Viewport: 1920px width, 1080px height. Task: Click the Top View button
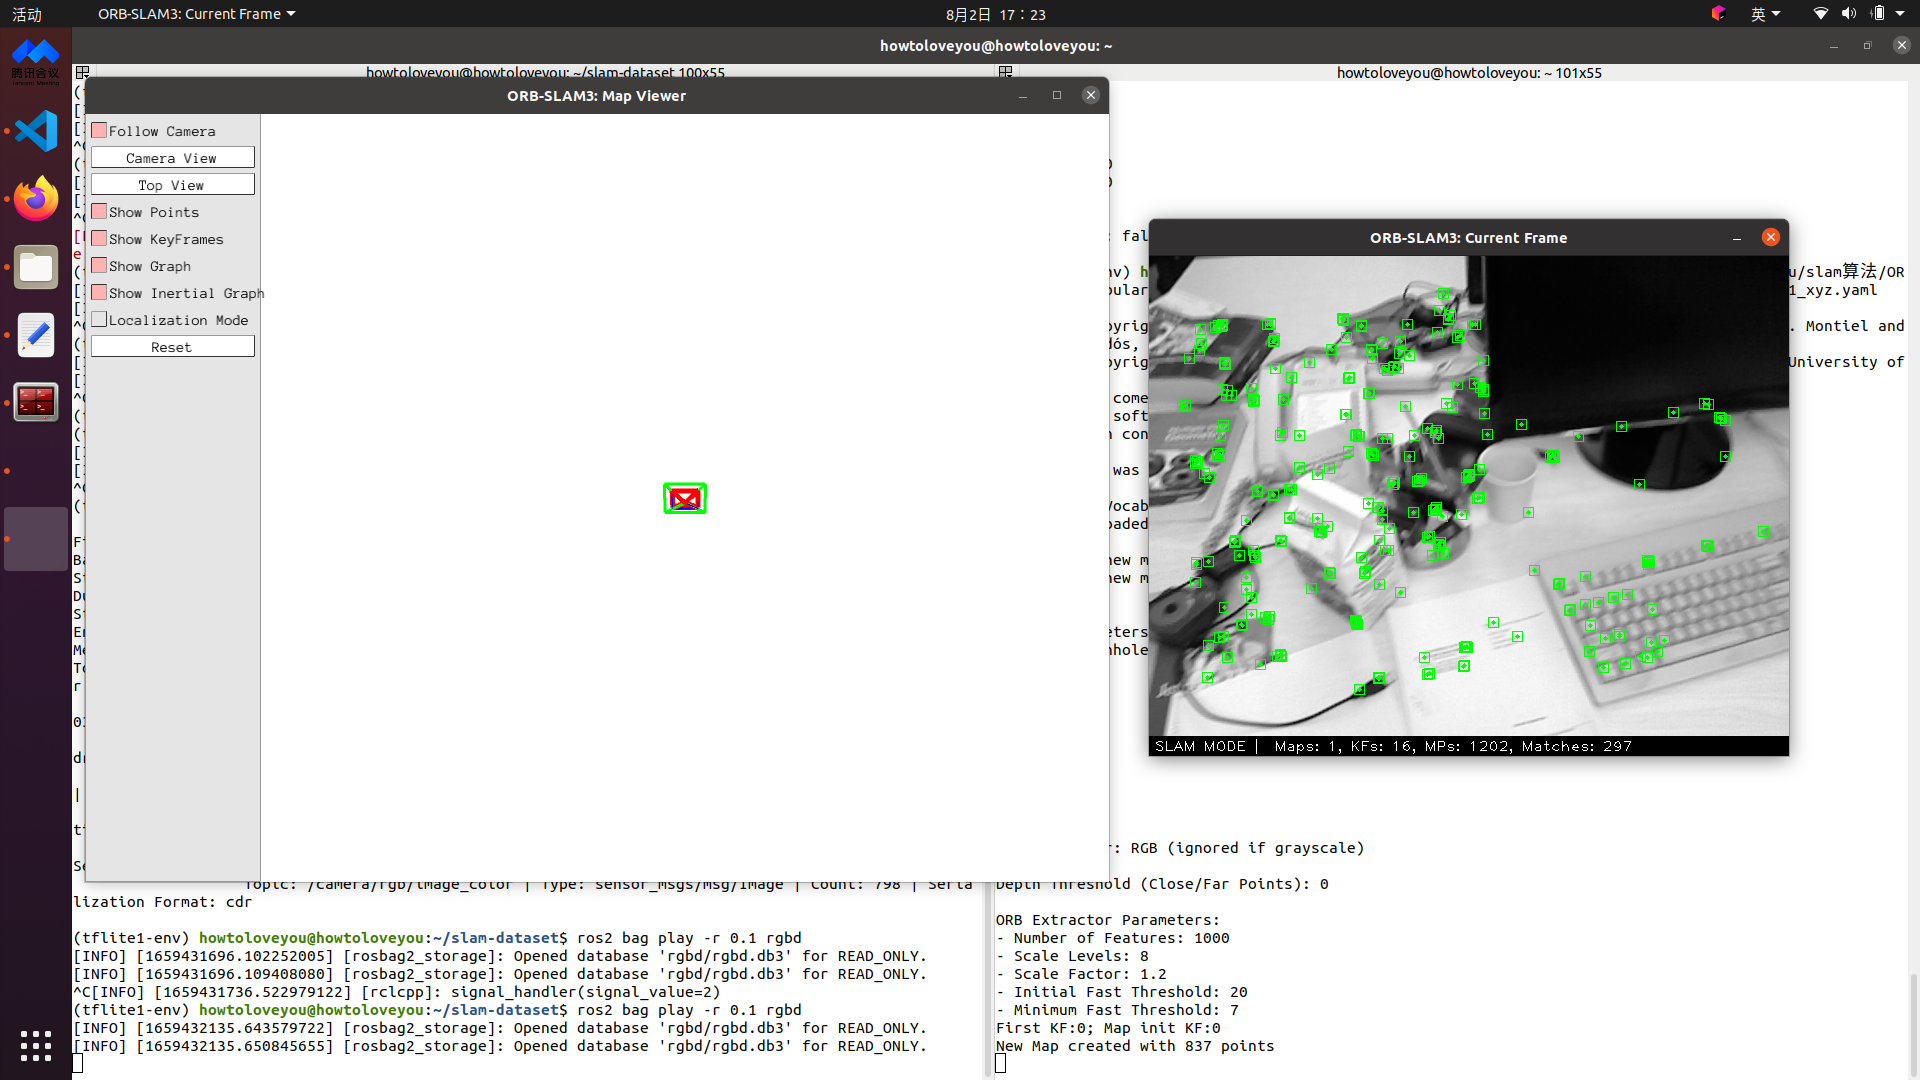[x=171, y=185]
